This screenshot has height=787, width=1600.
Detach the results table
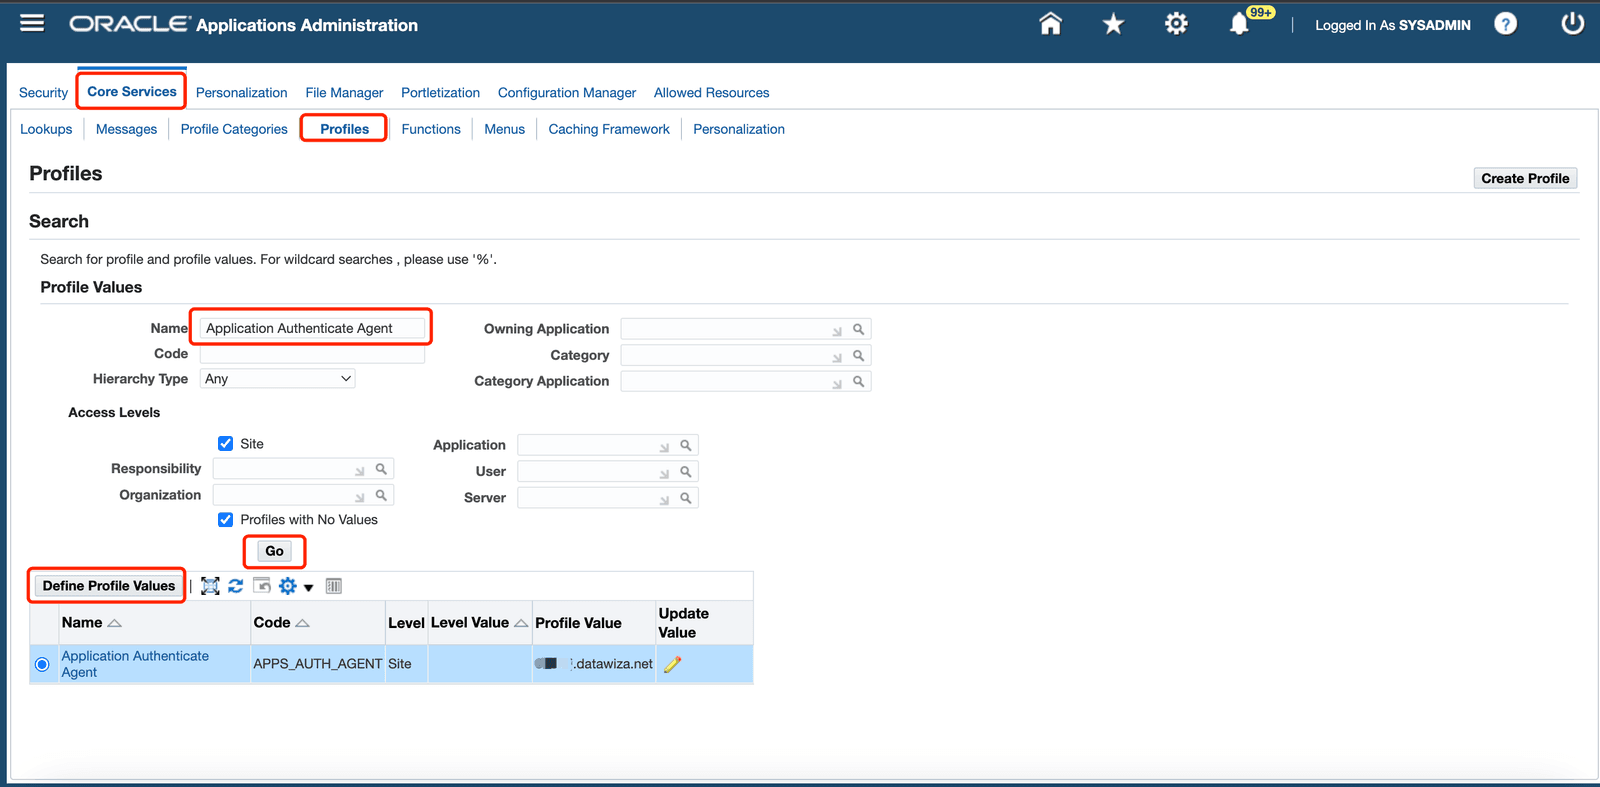(210, 586)
